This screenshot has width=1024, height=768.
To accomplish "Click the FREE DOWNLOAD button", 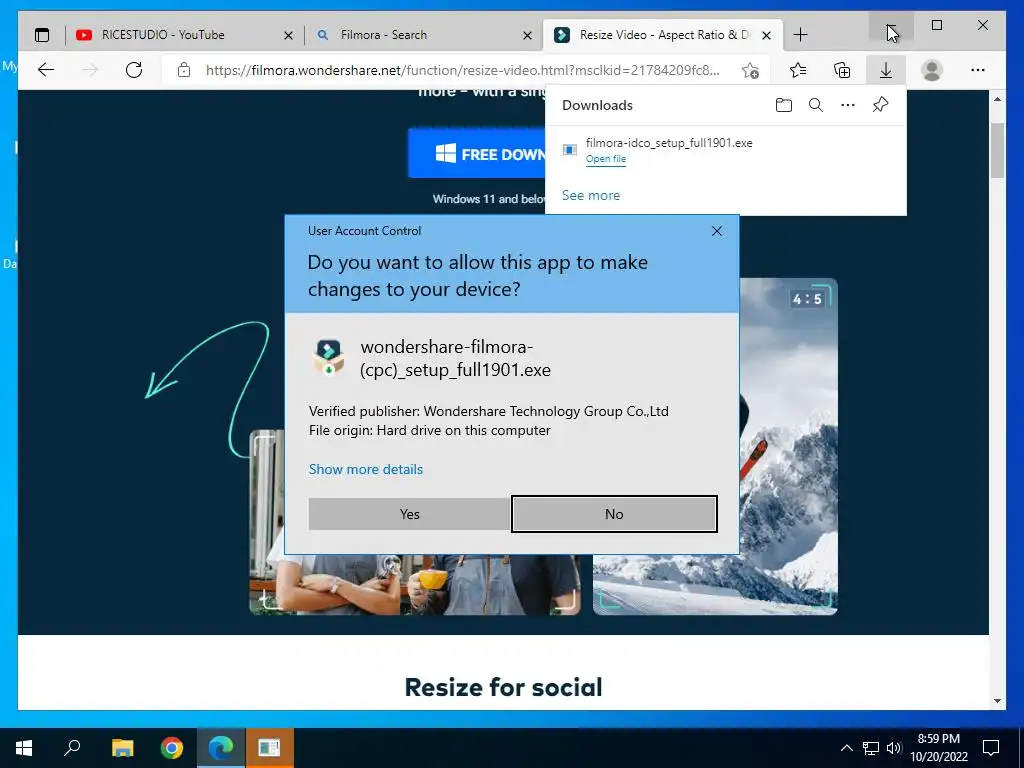I will (477, 153).
